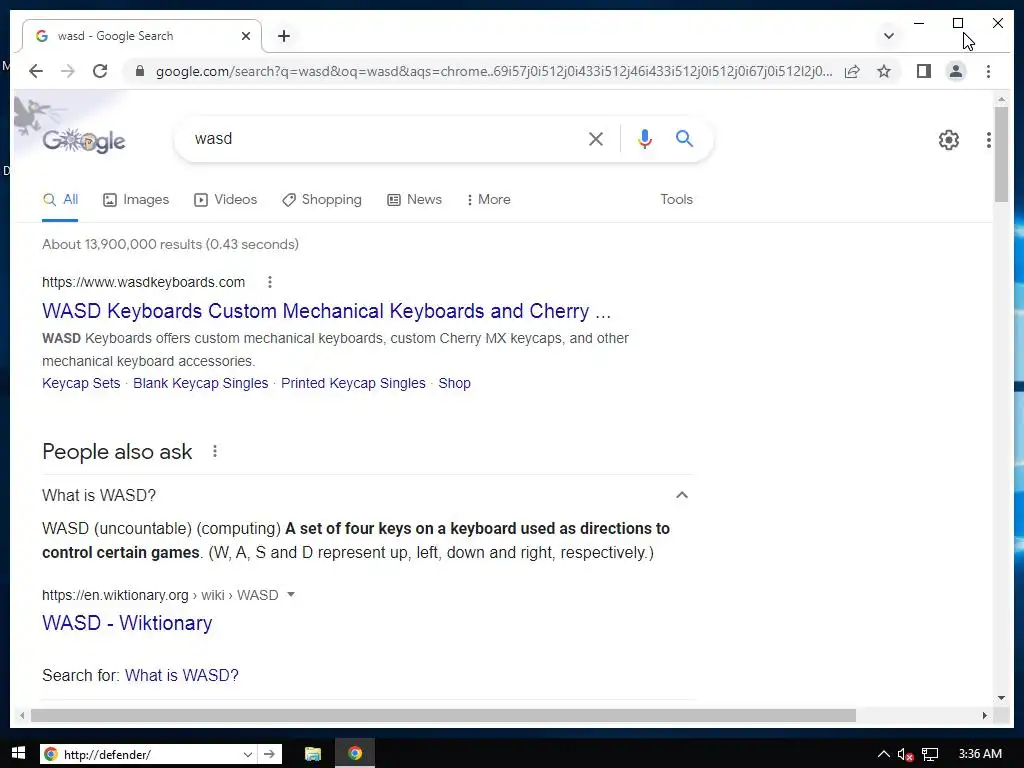The width and height of the screenshot is (1024, 768).
Task: Open a new tab
Action: coord(283,36)
